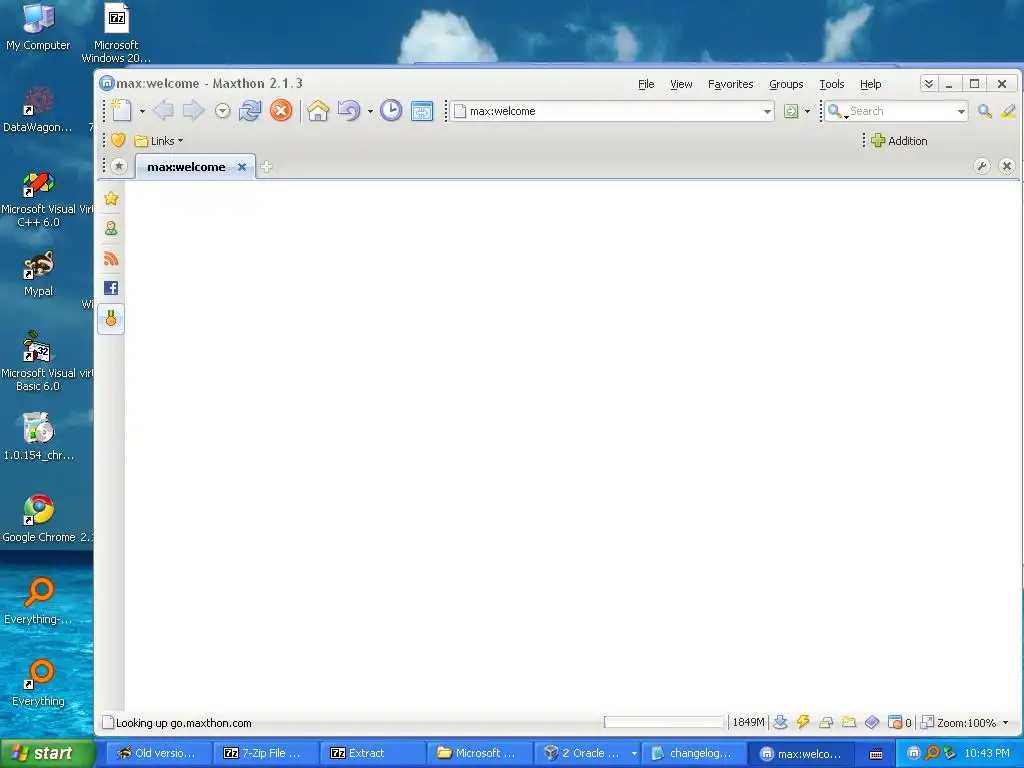Click the star button left of tabs
The image size is (1024, 768).
point(118,167)
